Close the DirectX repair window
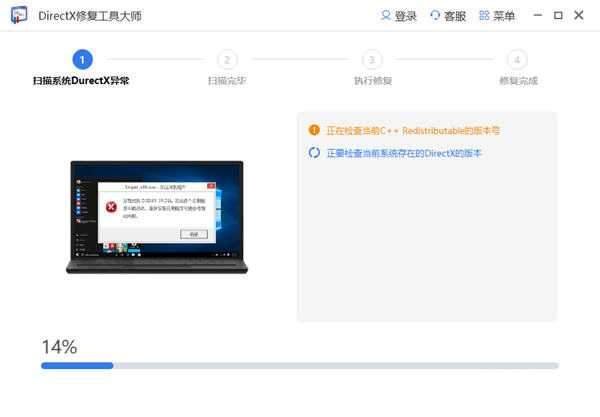Viewport: 600px width, 417px height. point(579,15)
